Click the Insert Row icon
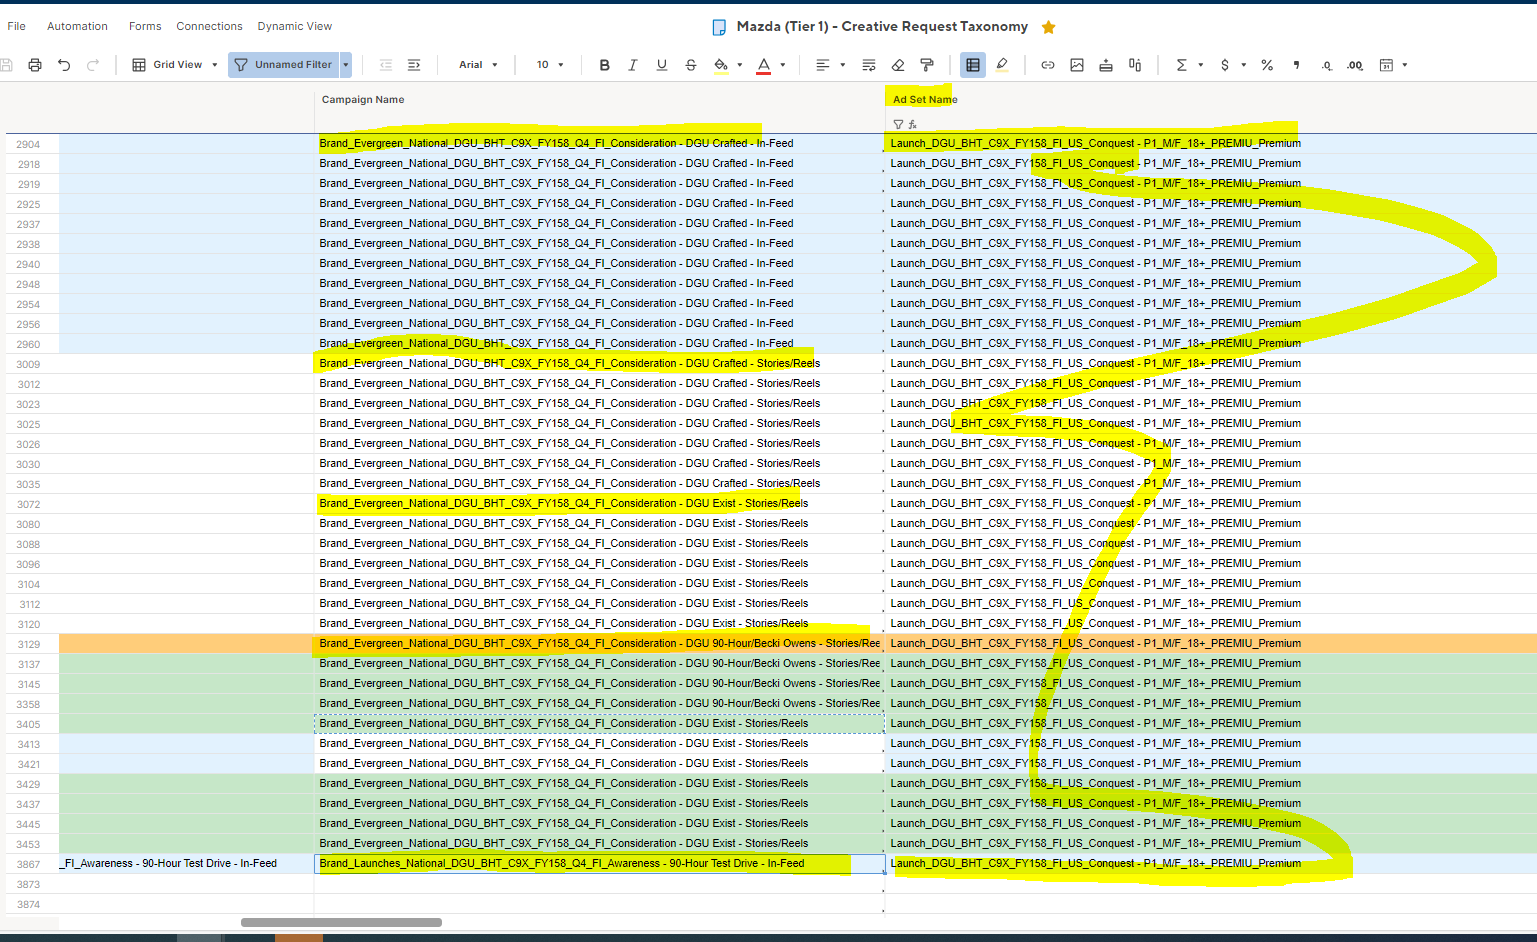This screenshot has height=942, width=1537. 1106,65
